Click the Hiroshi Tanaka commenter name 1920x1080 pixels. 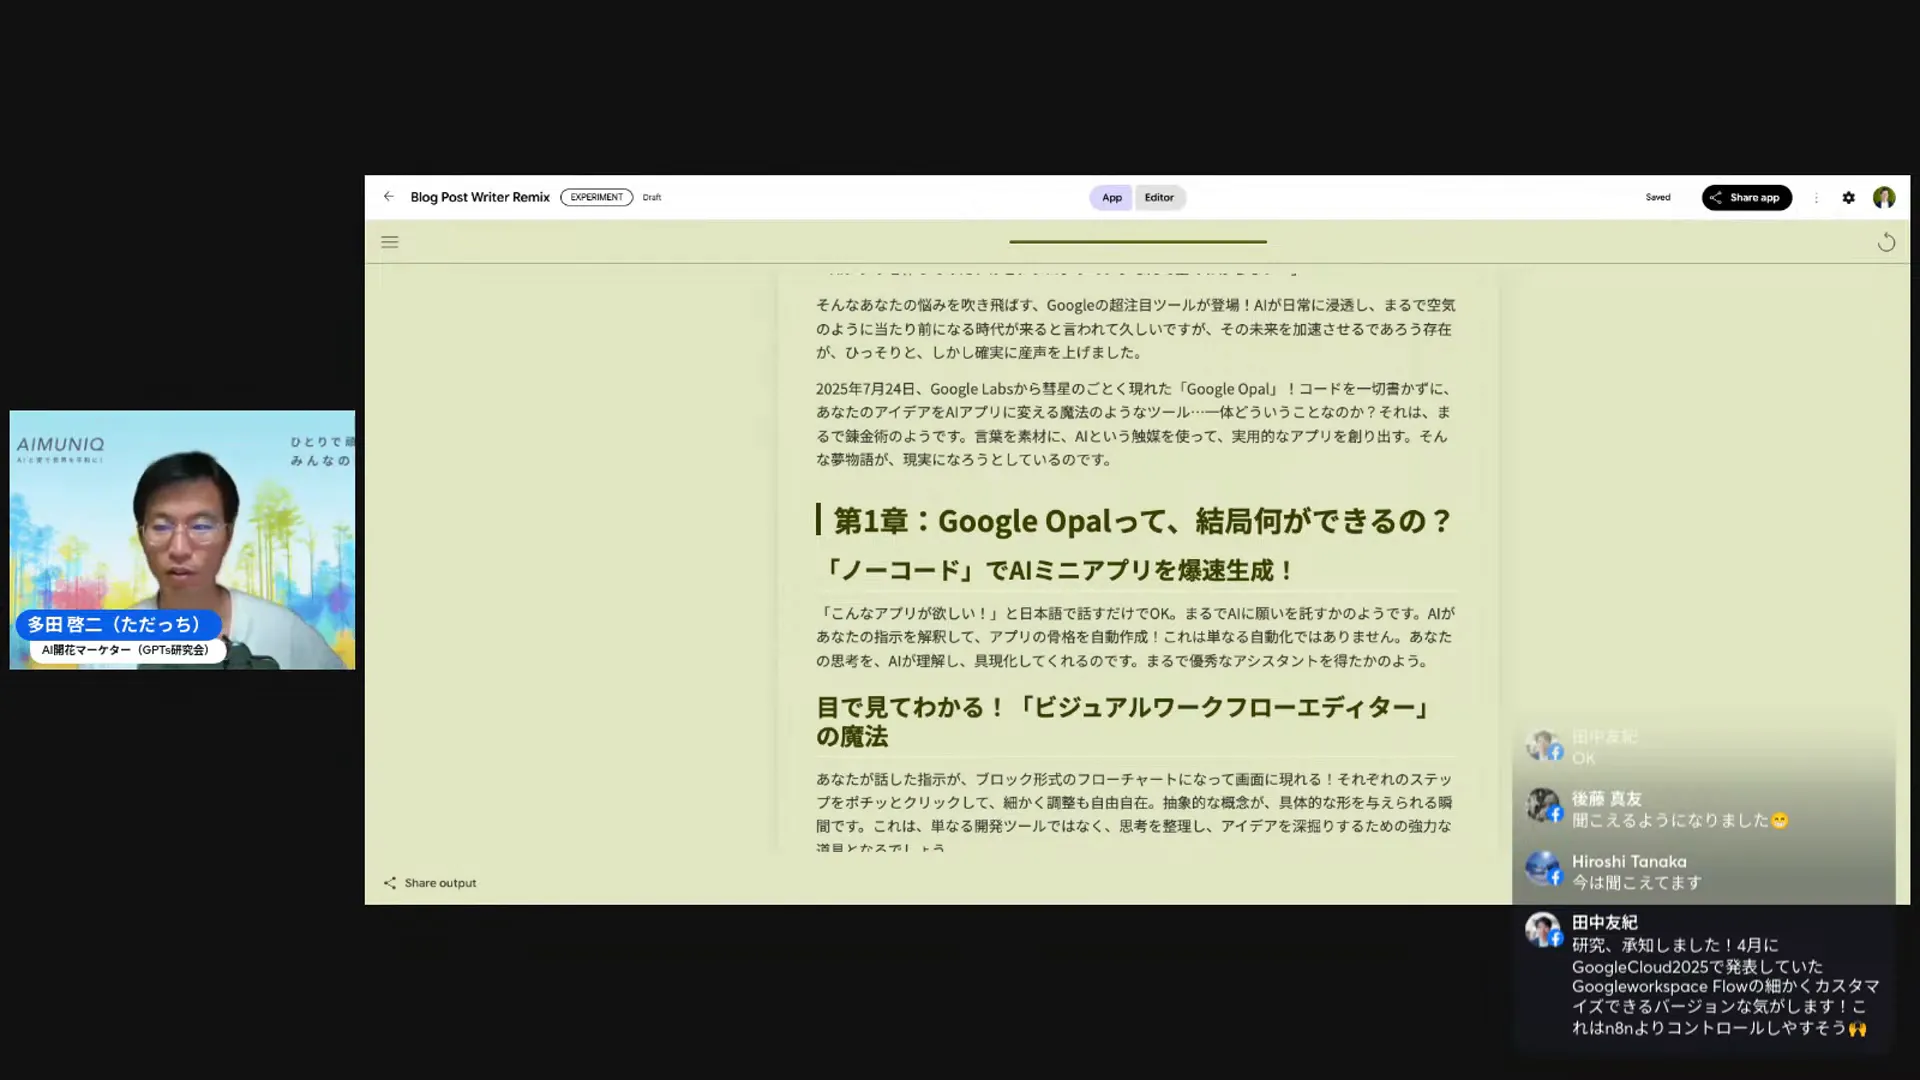tap(1629, 862)
